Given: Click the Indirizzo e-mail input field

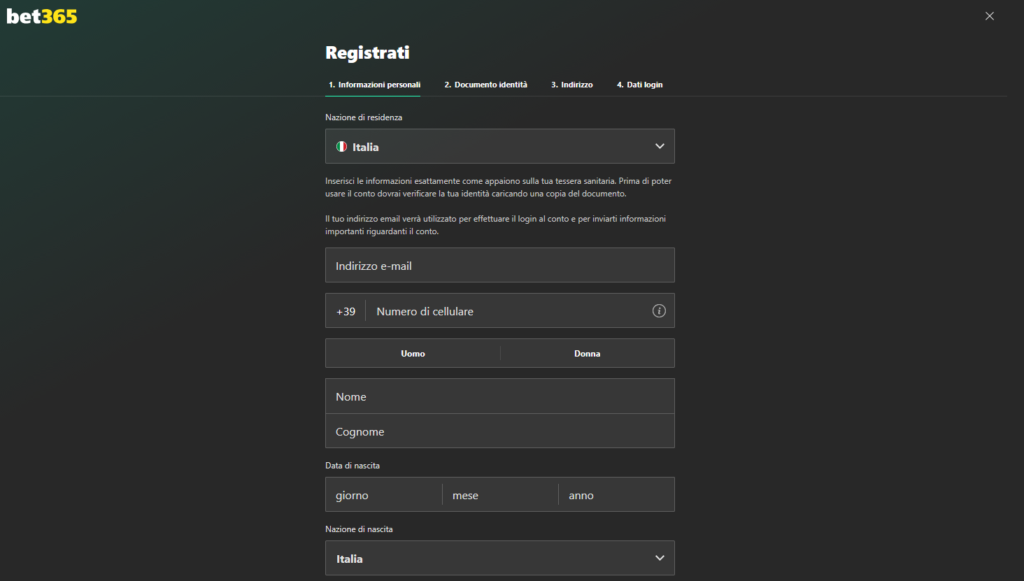Looking at the screenshot, I should pos(500,264).
